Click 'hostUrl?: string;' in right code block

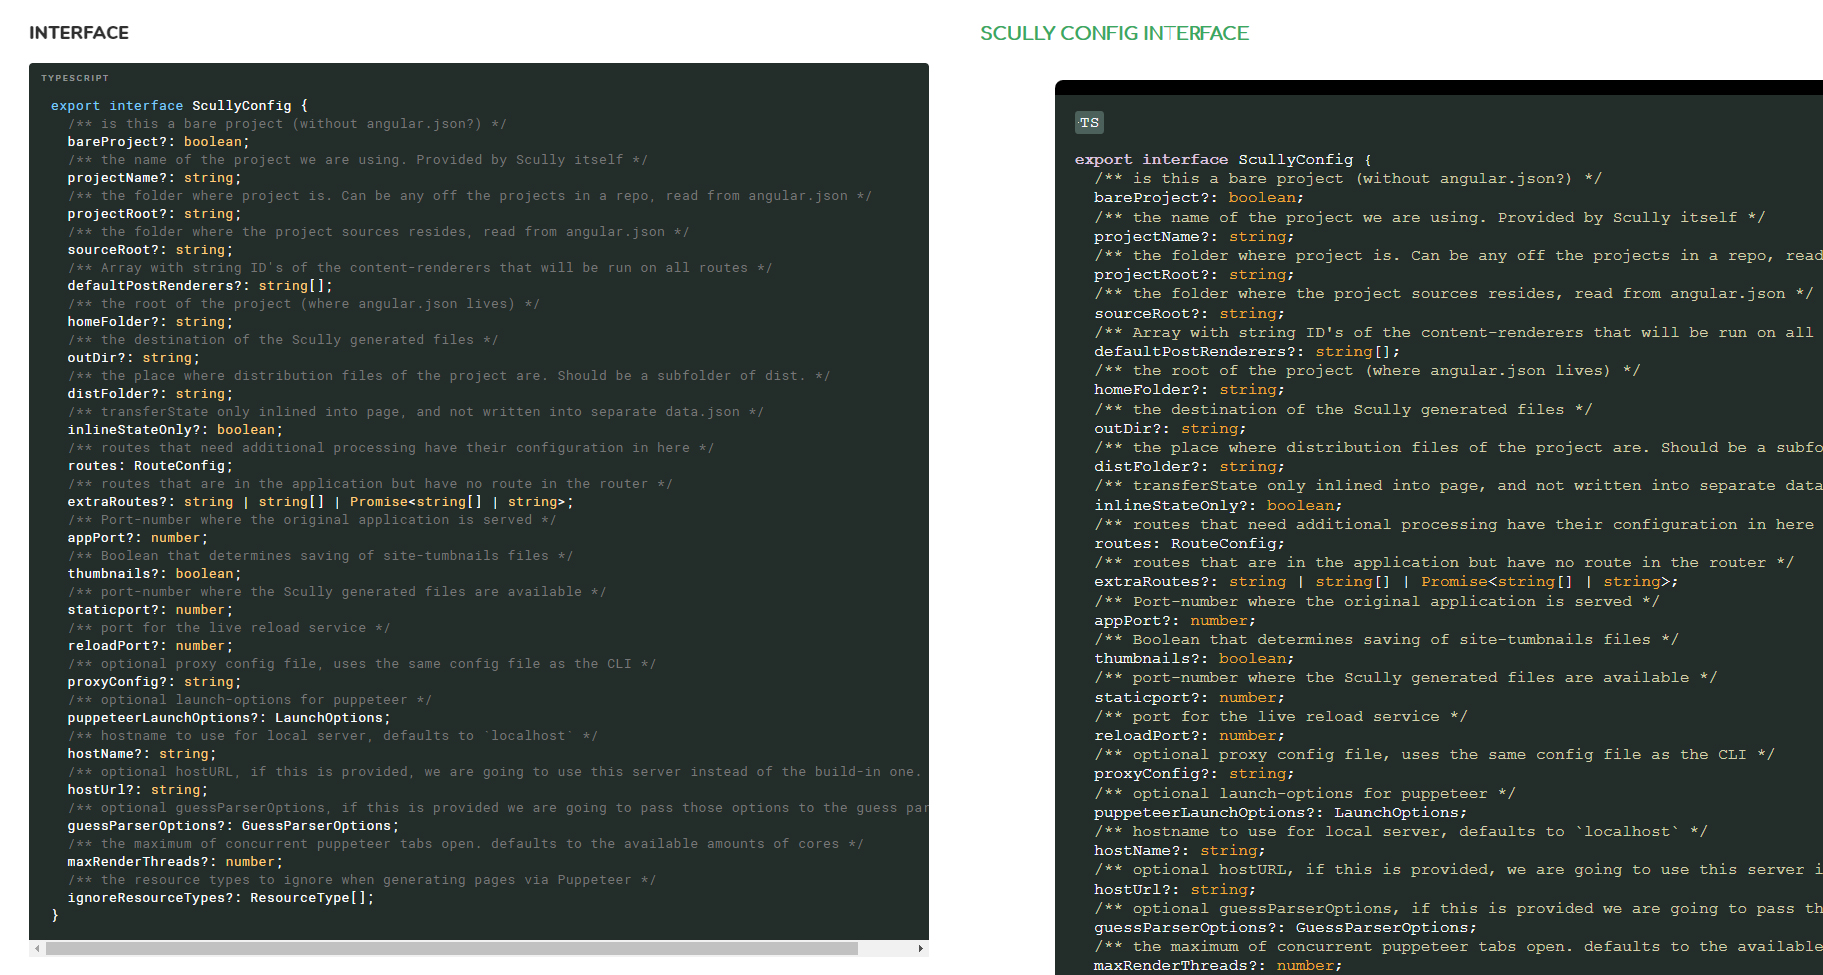(1175, 890)
